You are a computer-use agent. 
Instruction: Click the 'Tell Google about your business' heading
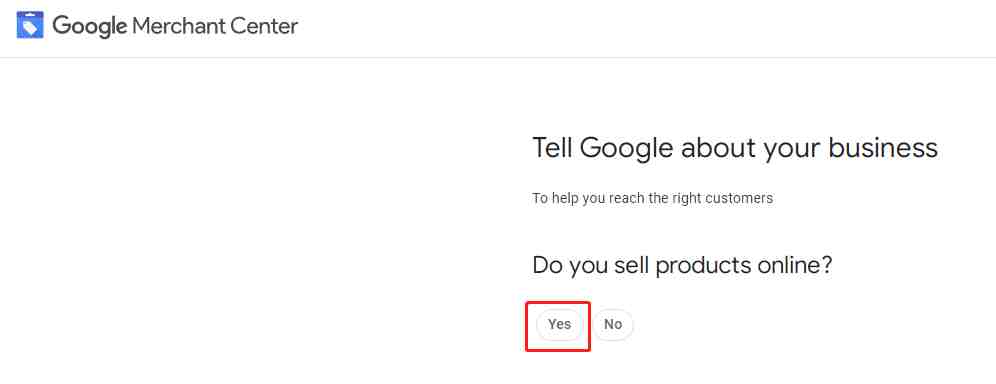735,148
